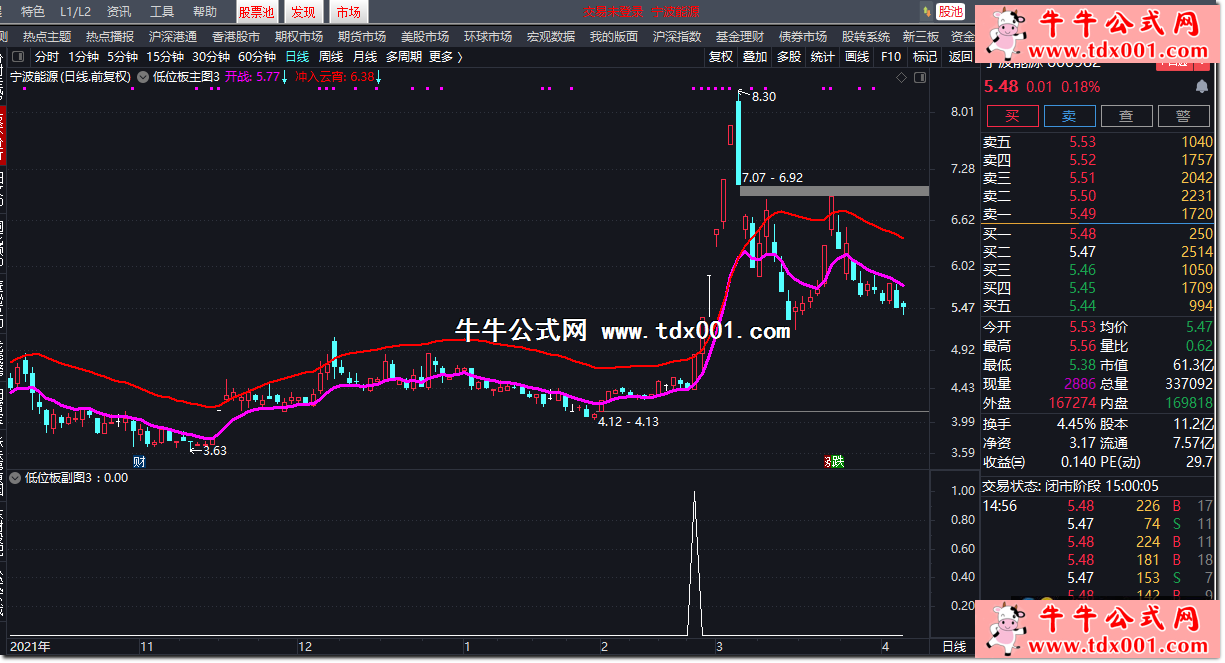This screenshot has width=1225, height=663.
Task: Click the 查 query button
Action: 1126,116
